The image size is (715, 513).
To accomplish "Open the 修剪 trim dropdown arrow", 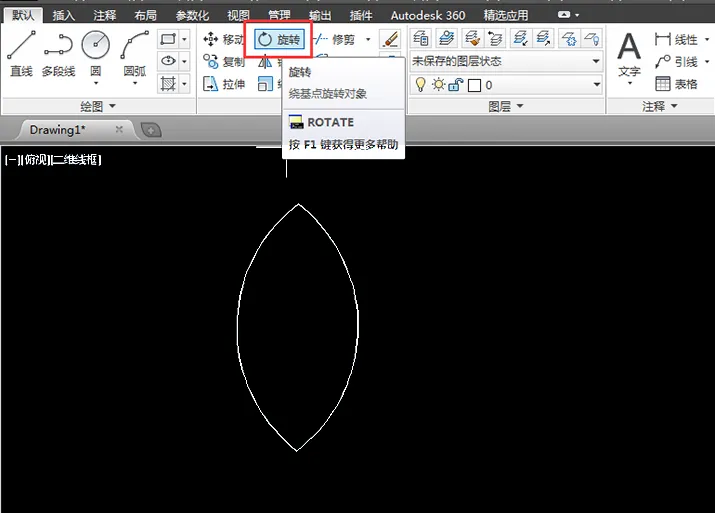I will [x=368, y=39].
